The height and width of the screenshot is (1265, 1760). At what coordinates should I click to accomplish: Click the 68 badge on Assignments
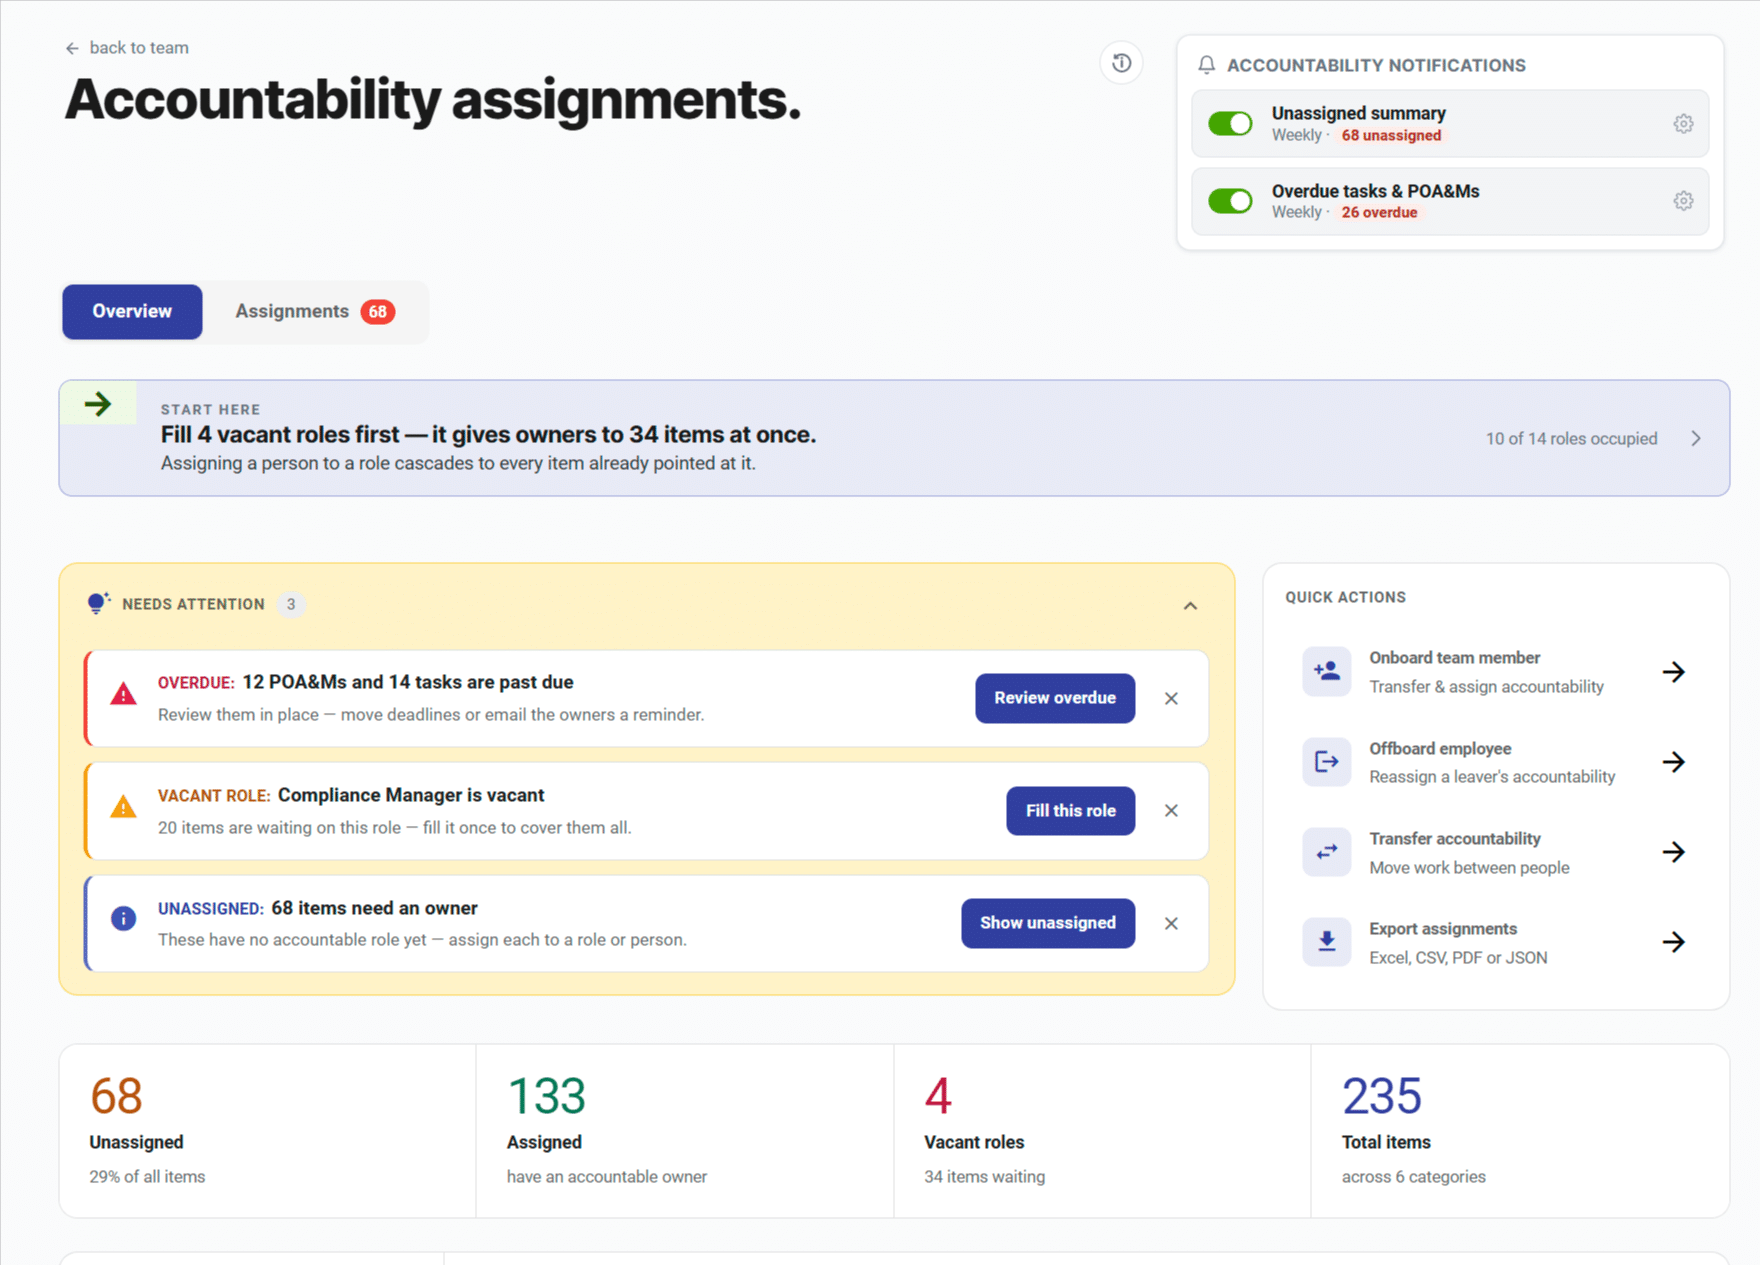pos(378,312)
